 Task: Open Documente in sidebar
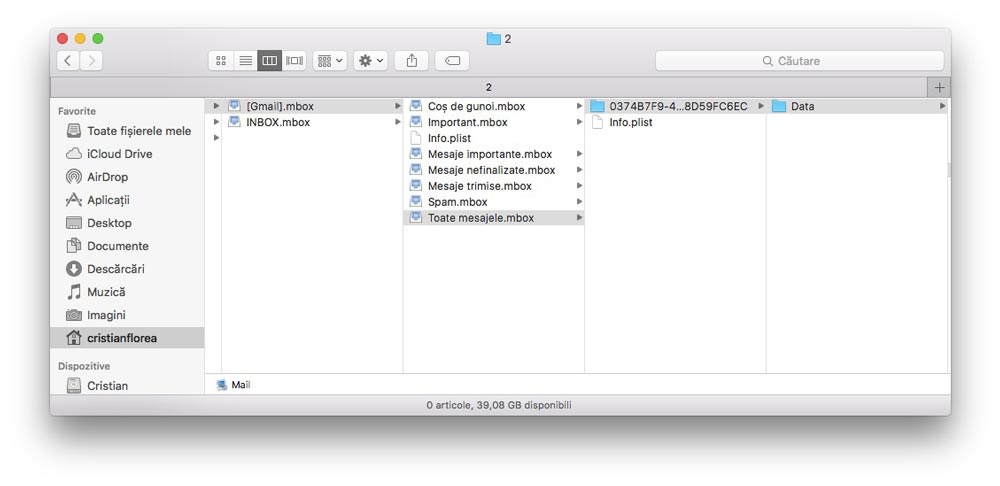(x=128, y=246)
